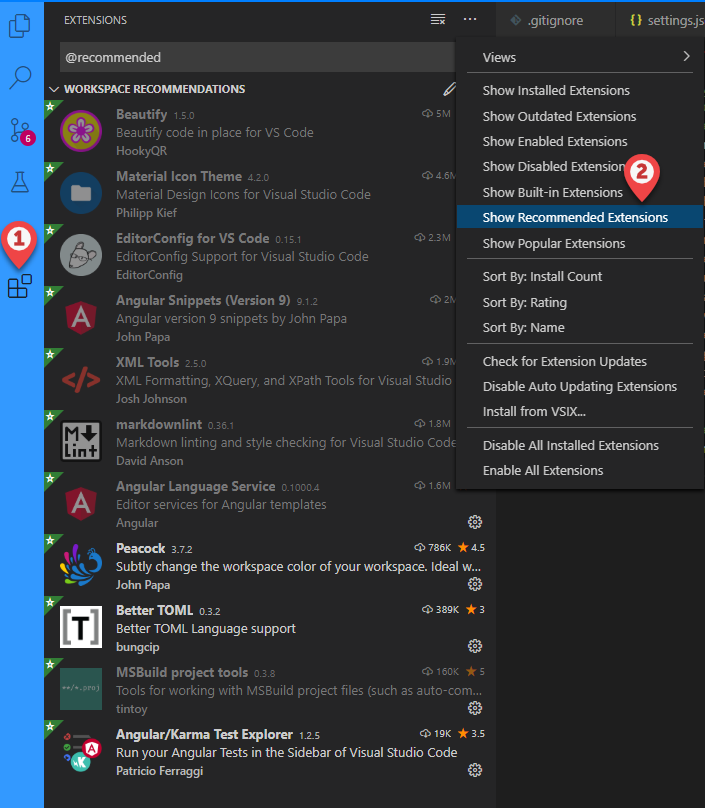The width and height of the screenshot is (705, 808).
Task: Open manage gear for Angular Language Service
Action: pos(475,522)
